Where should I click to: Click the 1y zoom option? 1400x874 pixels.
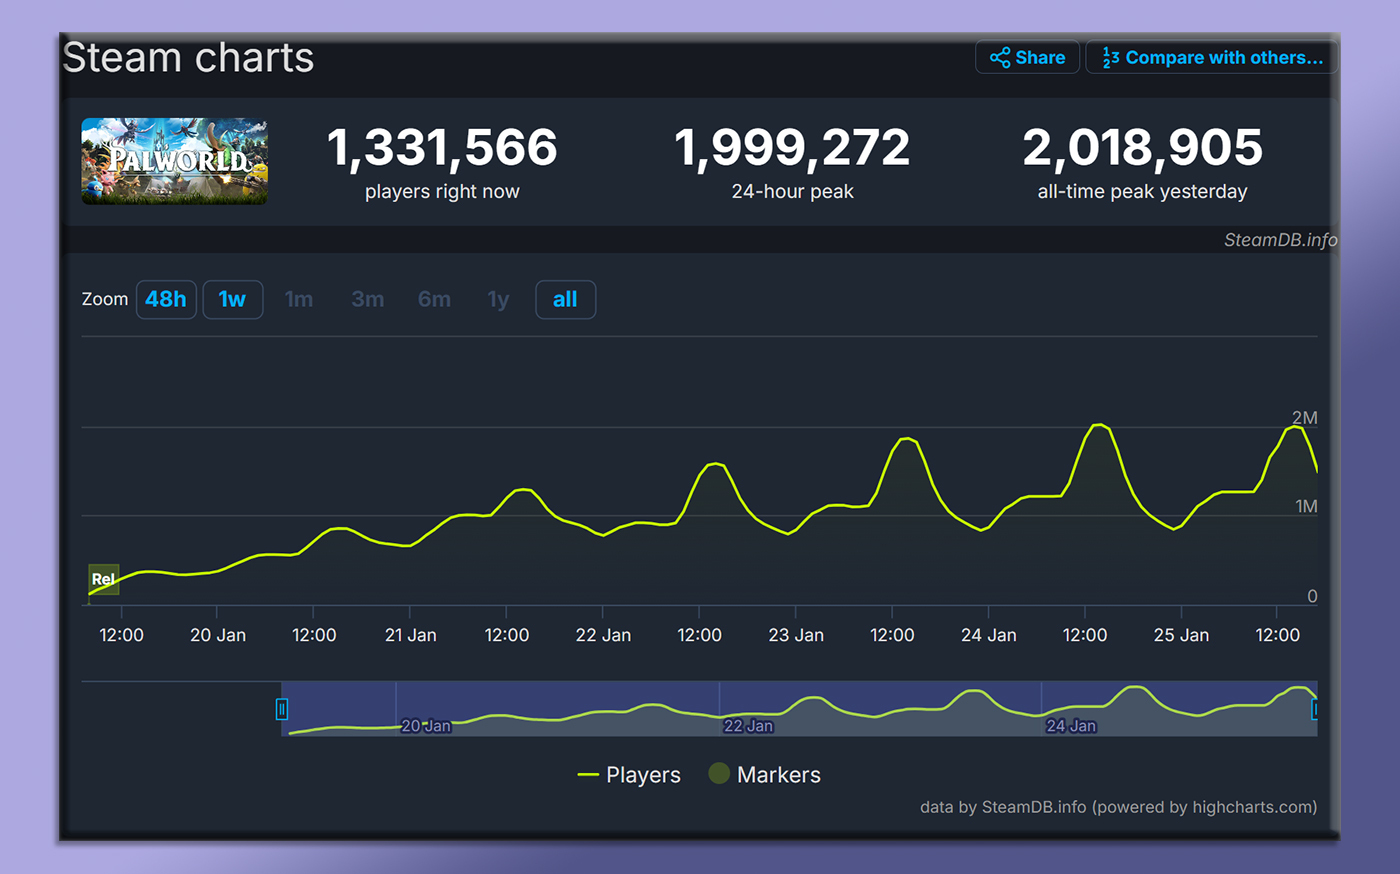(498, 300)
